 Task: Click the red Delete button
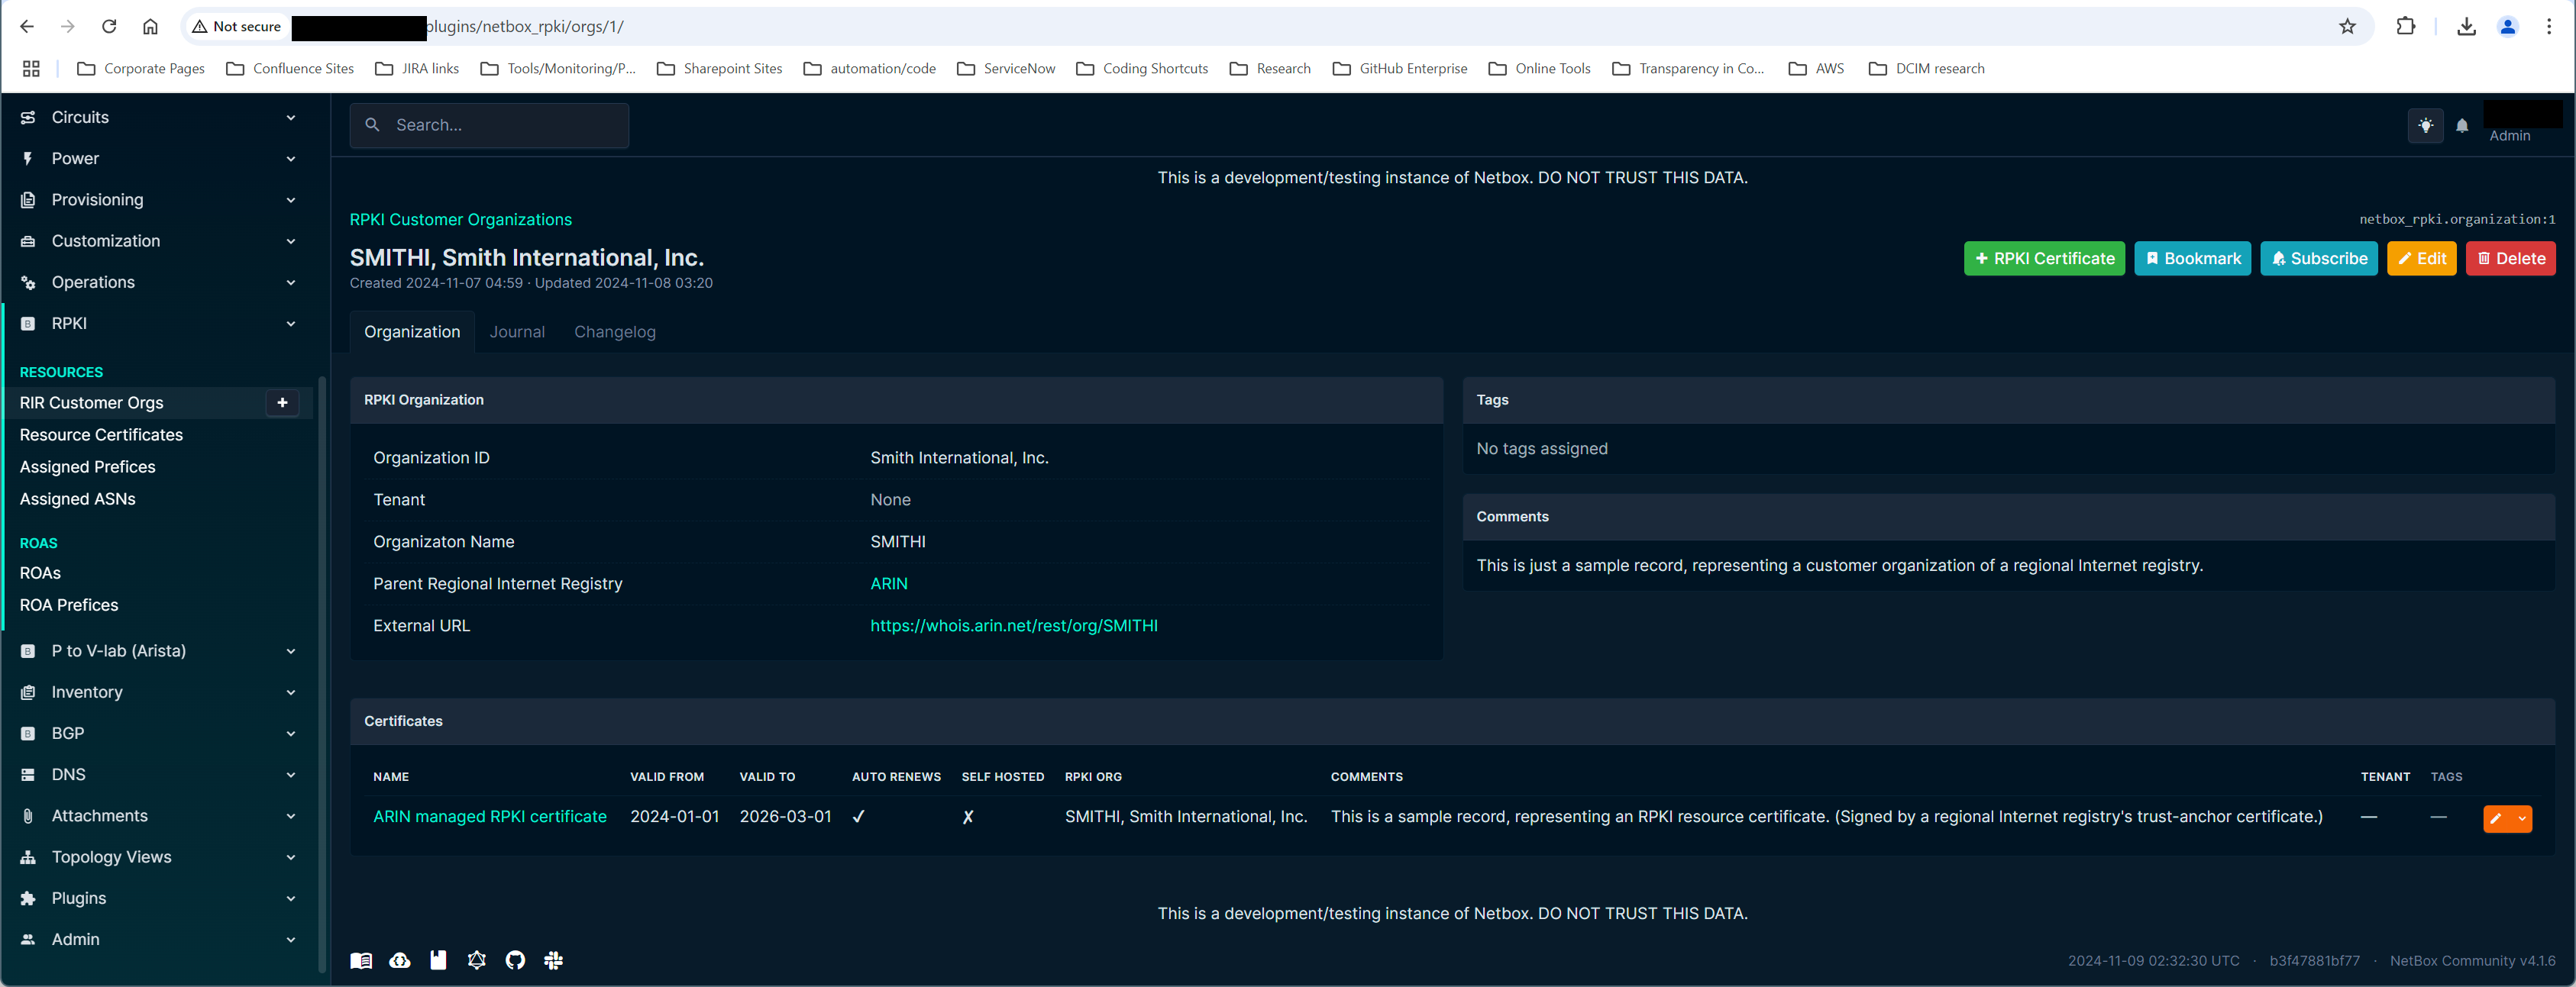[x=2510, y=259]
